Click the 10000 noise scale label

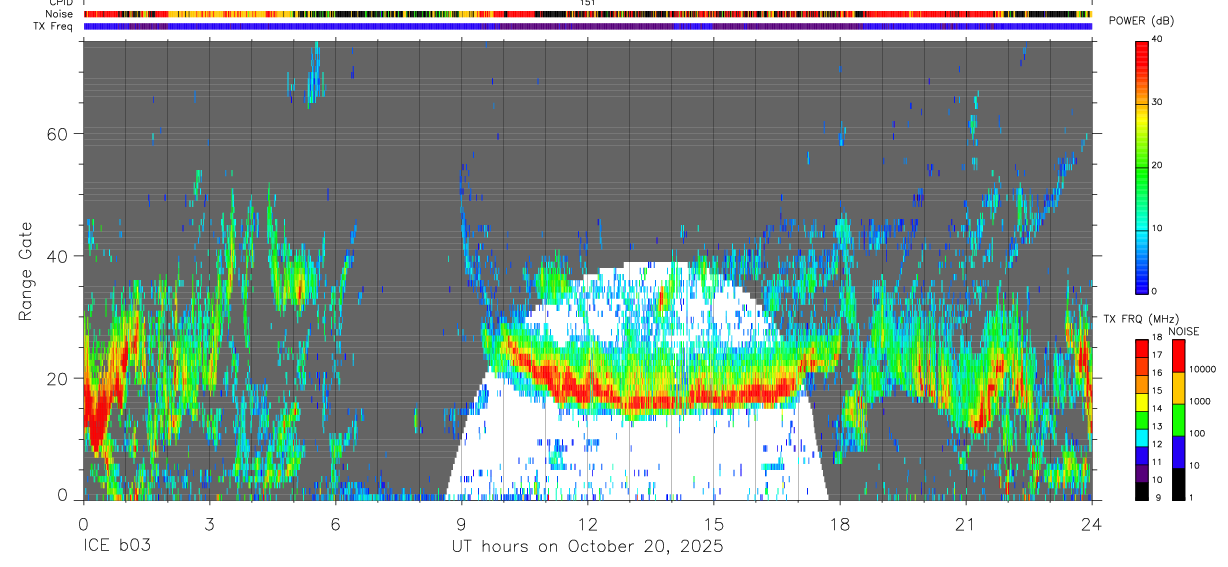(x=1201, y=369)
